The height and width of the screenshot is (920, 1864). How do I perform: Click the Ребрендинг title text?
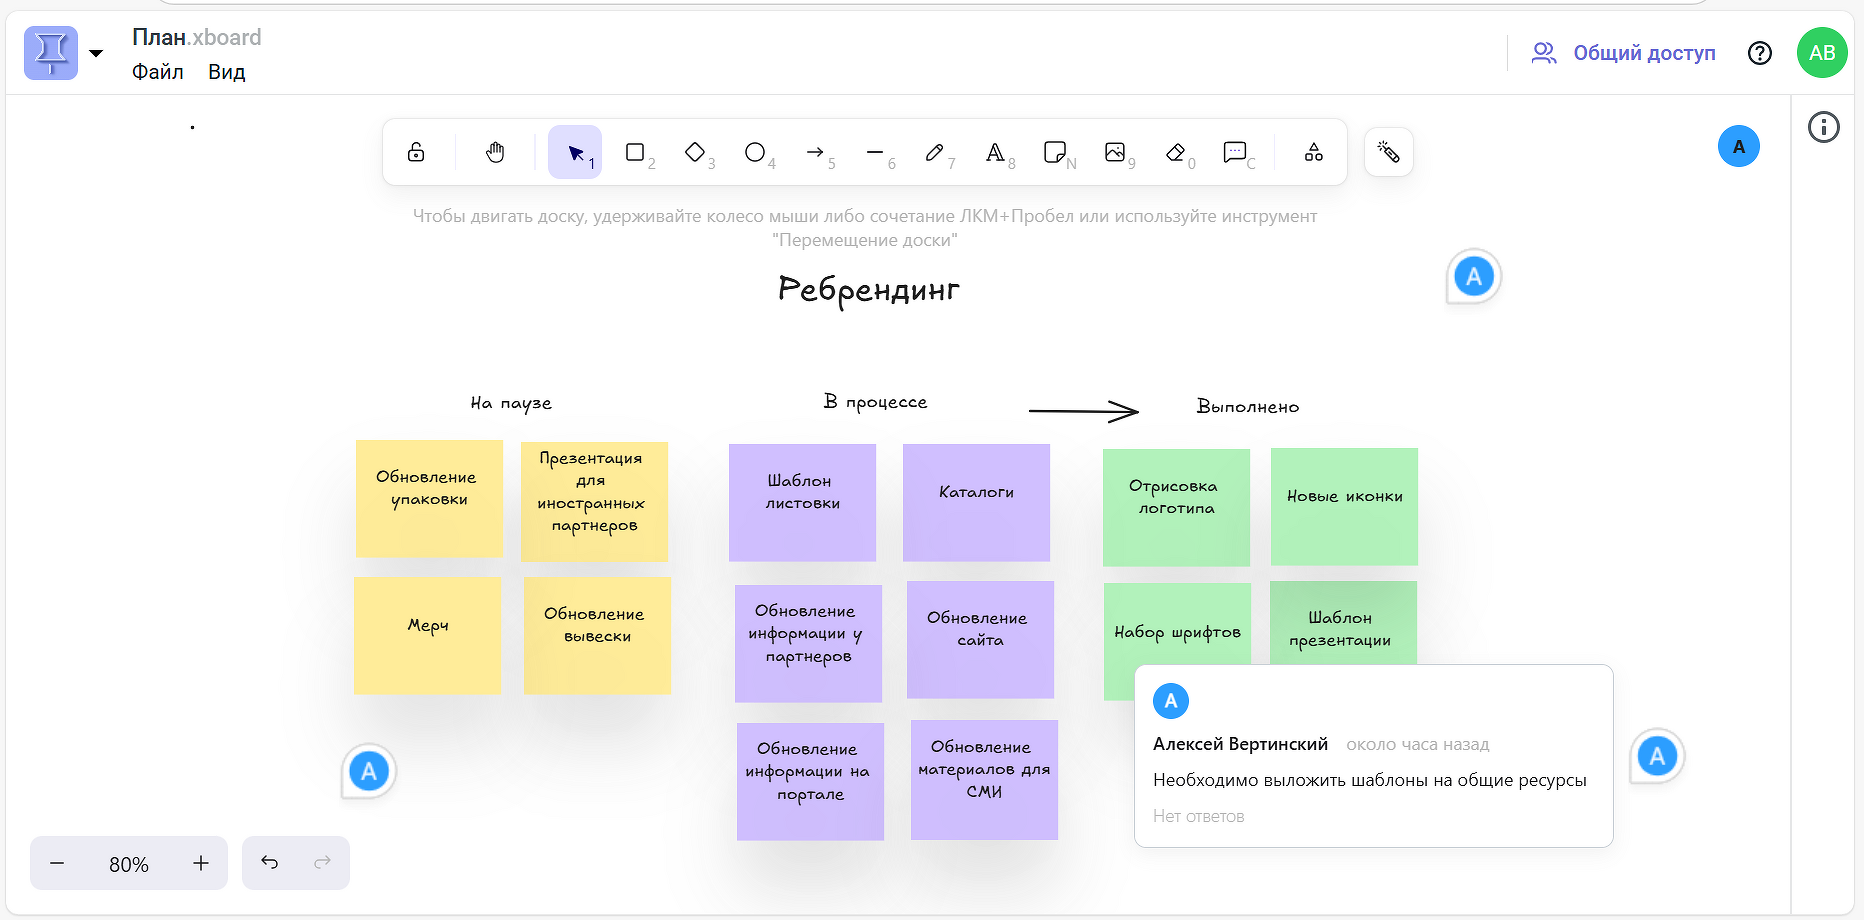pyautogui.click(x=868, y=290)
